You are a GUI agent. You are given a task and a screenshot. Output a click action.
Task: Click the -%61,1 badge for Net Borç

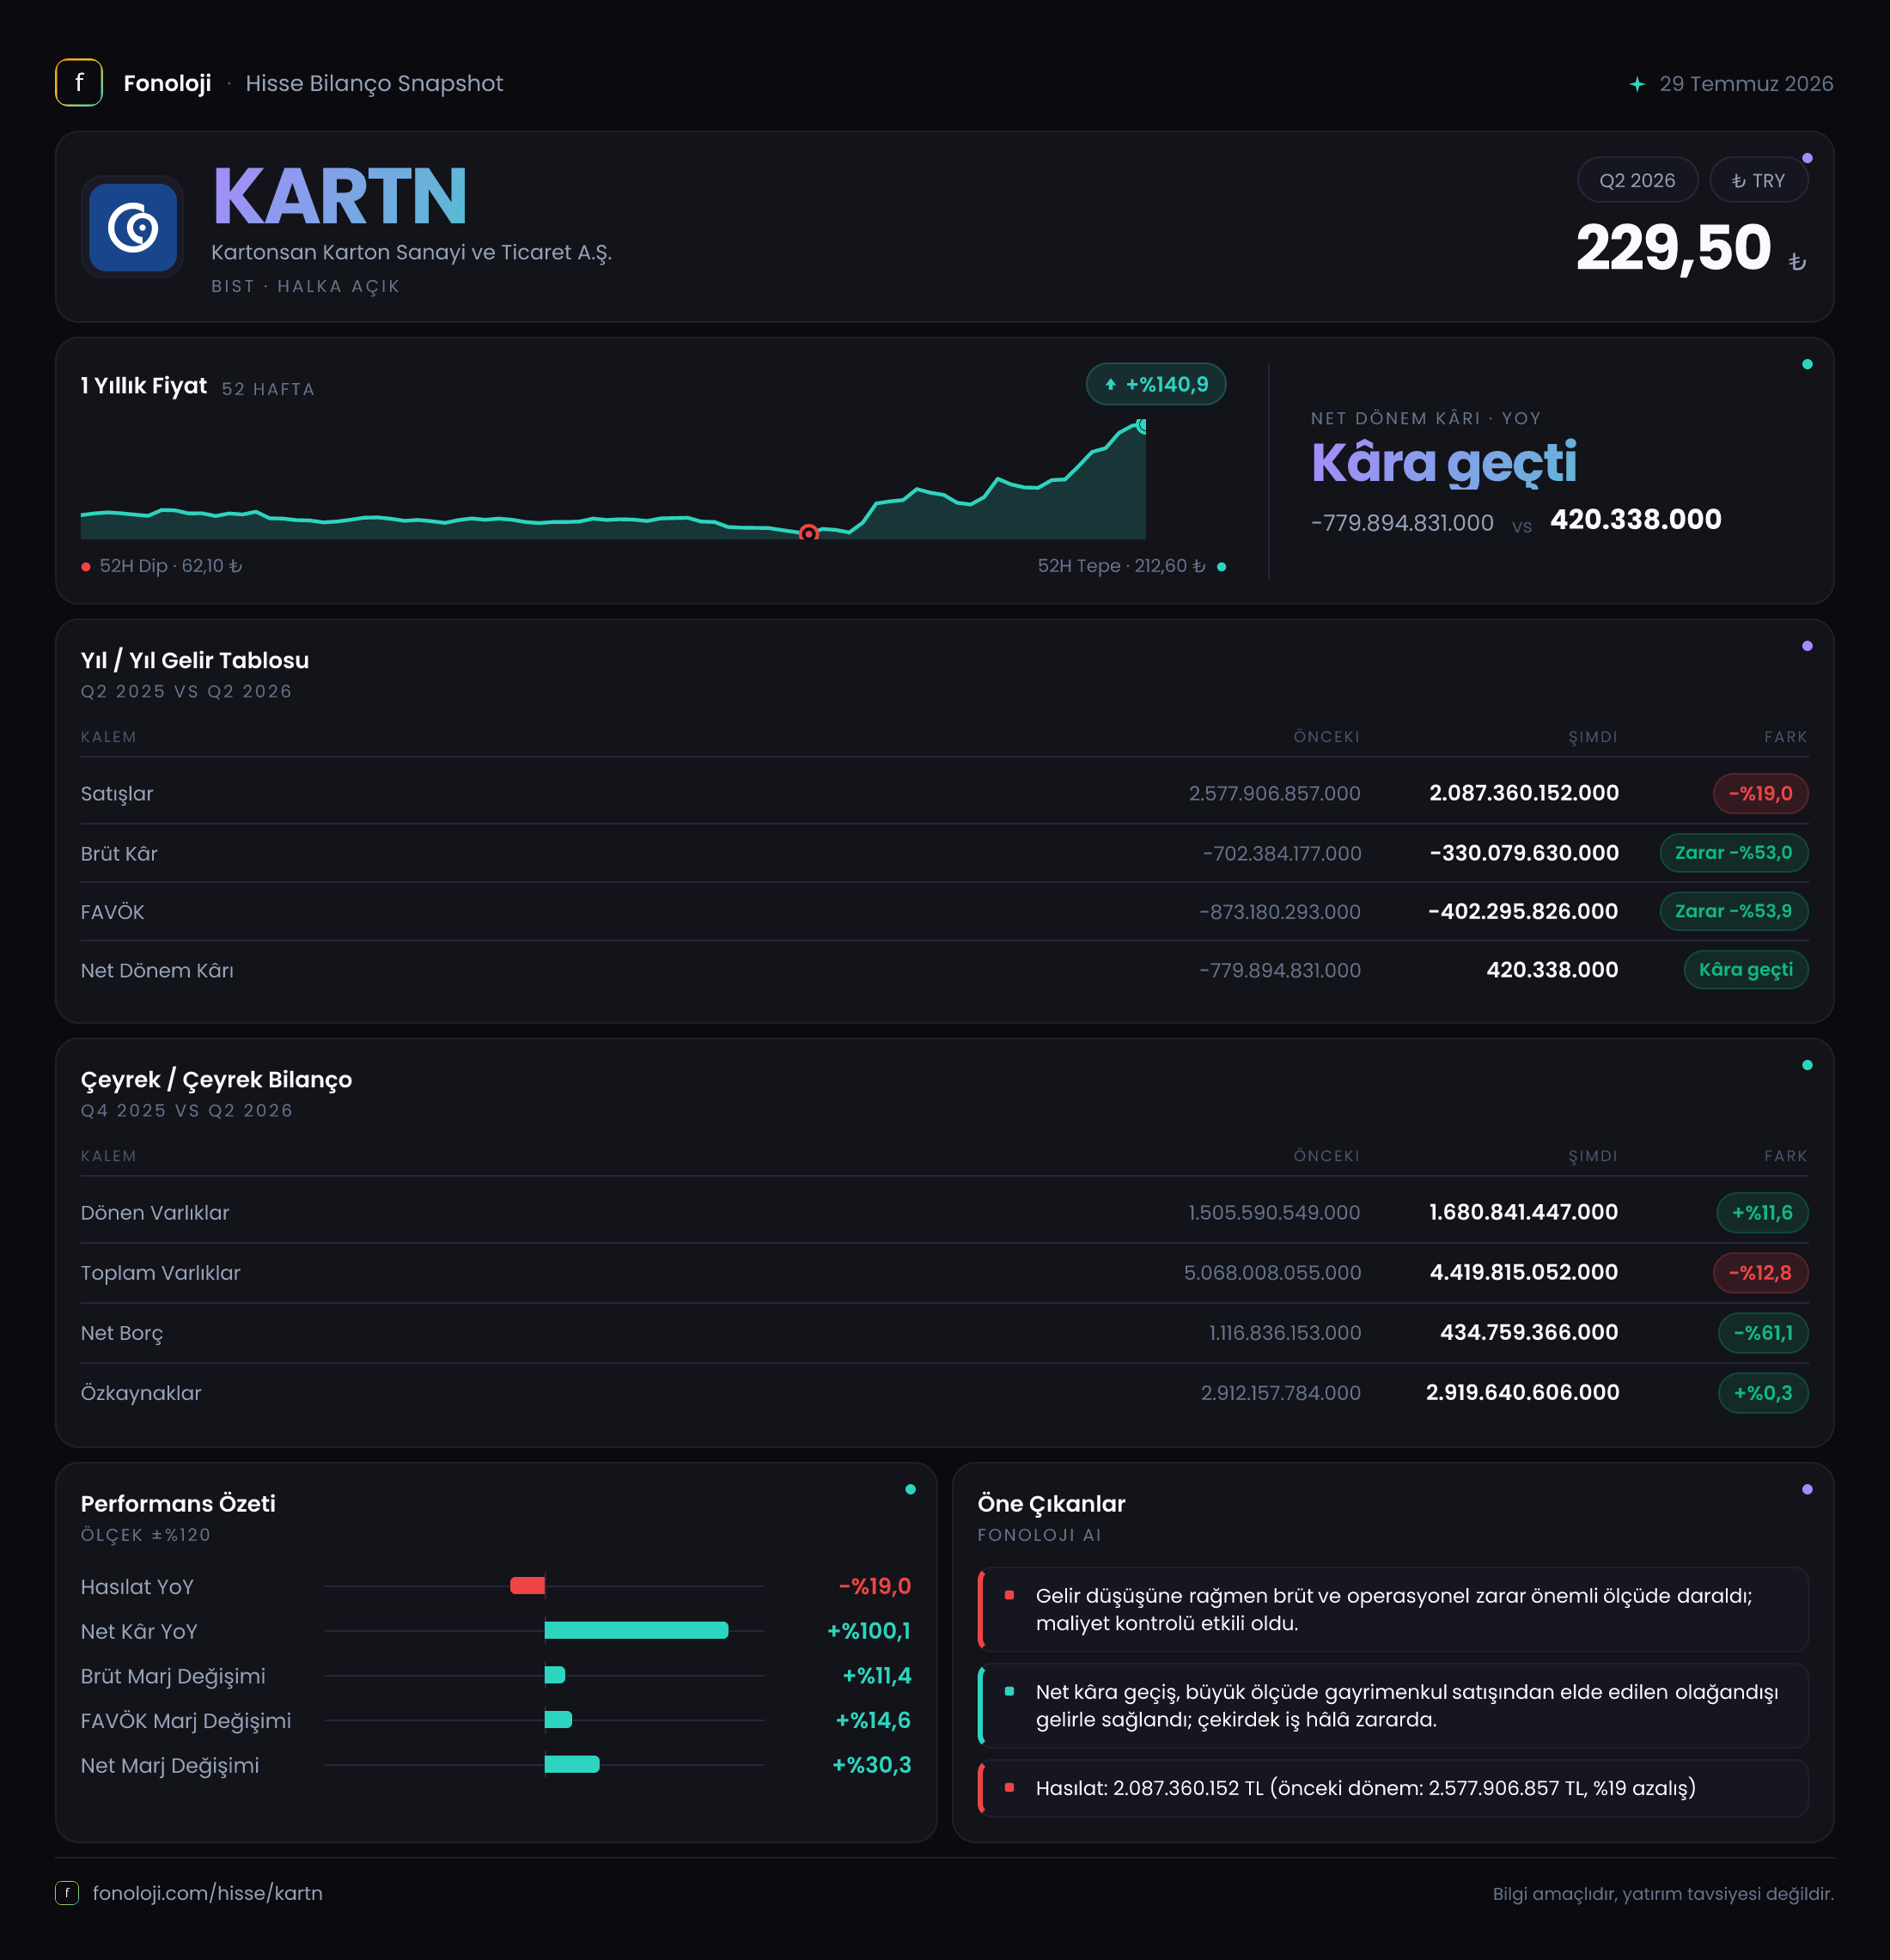(x=1763, y=1332)
